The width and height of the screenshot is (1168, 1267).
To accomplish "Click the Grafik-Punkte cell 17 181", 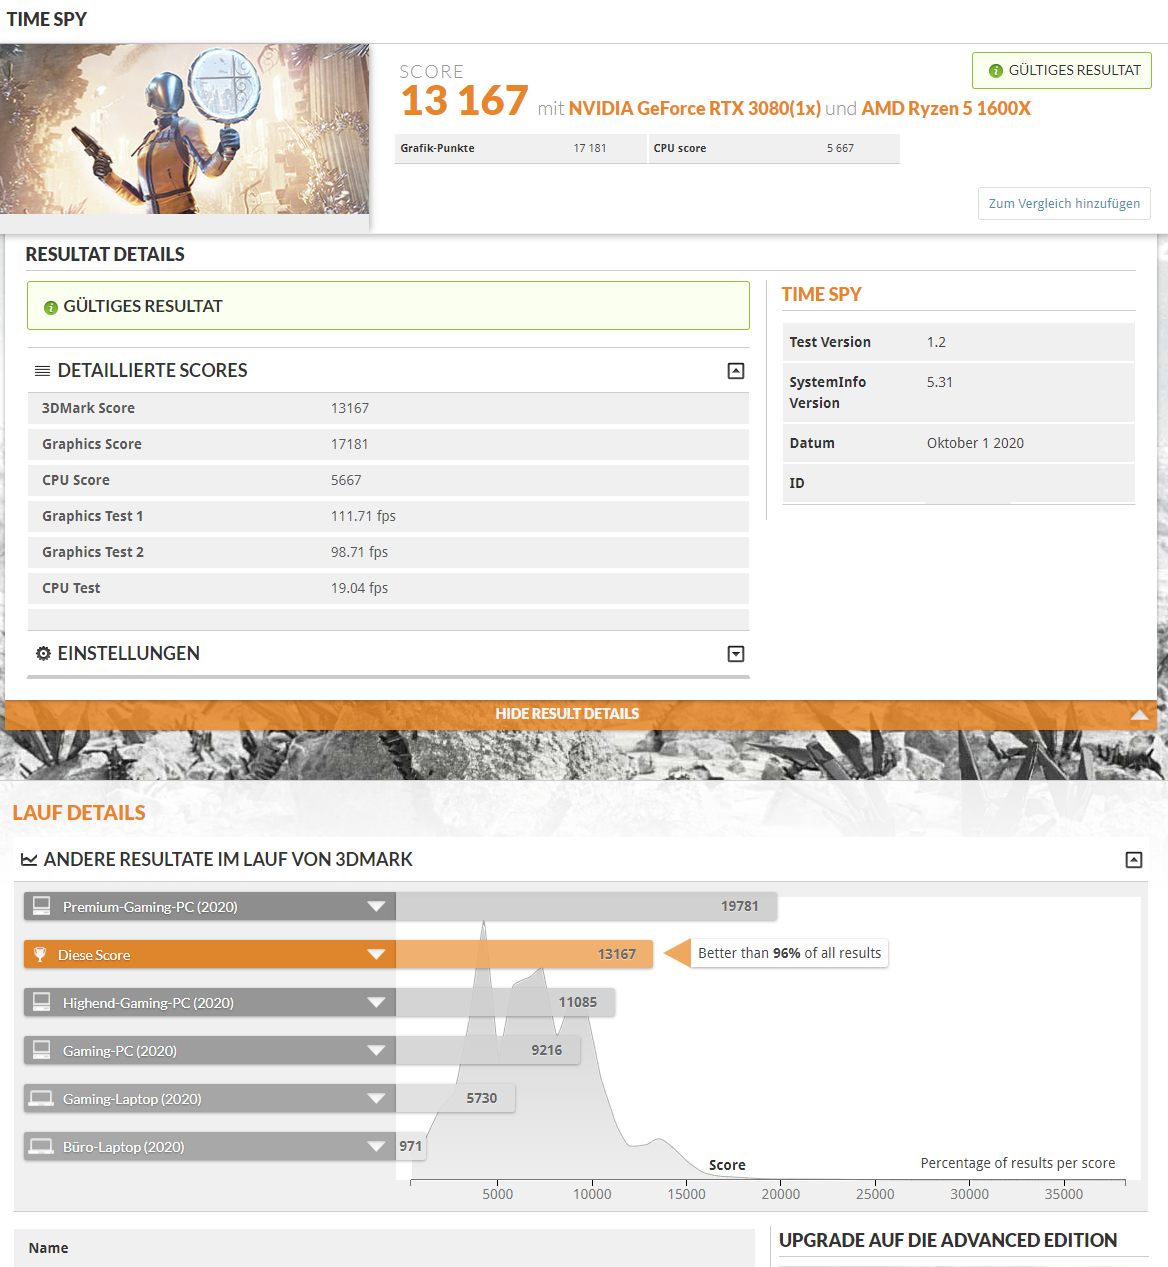I will 590,148.
